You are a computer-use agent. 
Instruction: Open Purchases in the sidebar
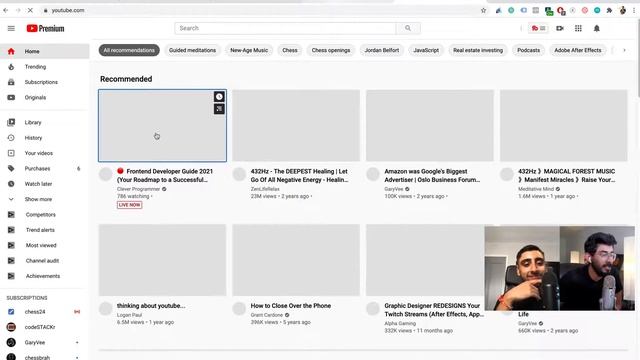pyautogui.click(x=44, y=169)
